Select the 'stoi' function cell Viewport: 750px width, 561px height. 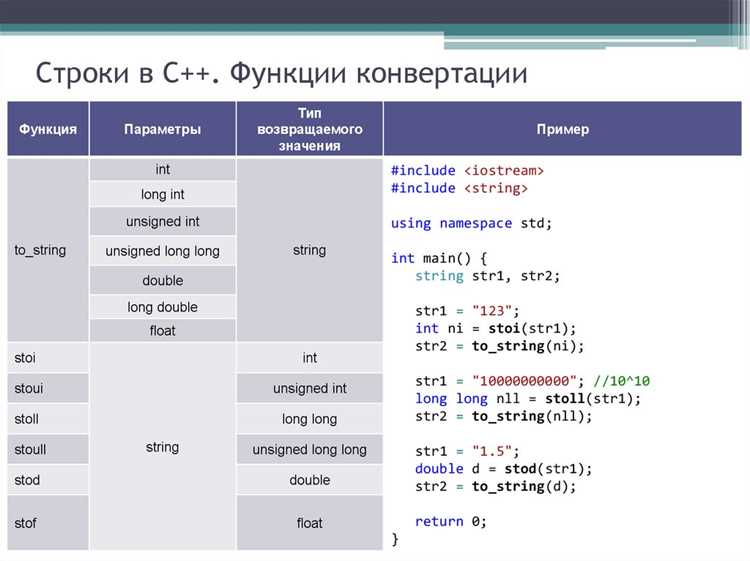(x=48, y=357)
